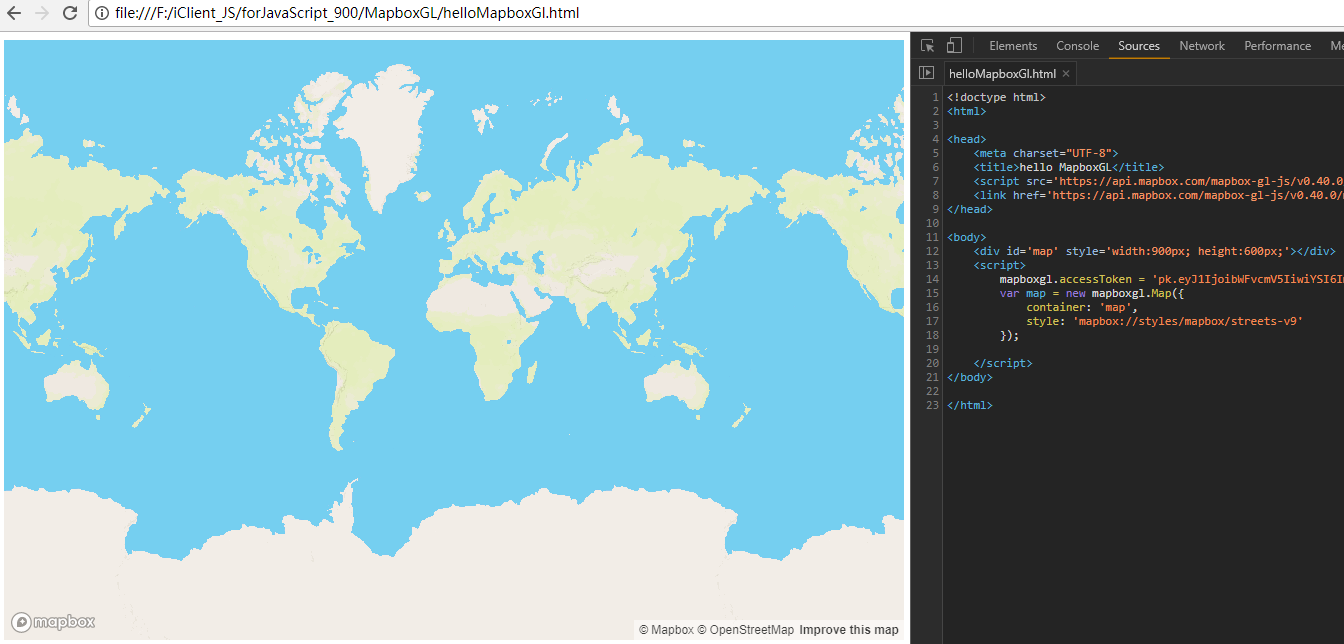The height and width of the screenshot is (644, 1344).
Task: Click the Improve this map link
Action: coord(849,630)
